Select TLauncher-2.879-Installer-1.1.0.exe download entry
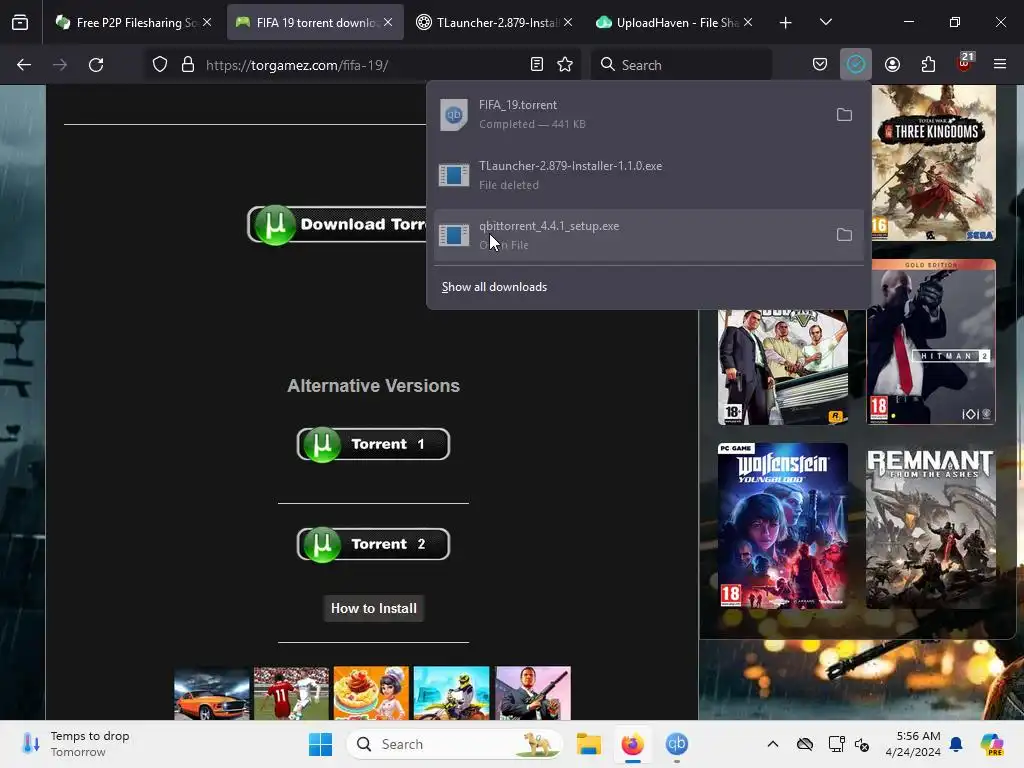 click(648, 175)
